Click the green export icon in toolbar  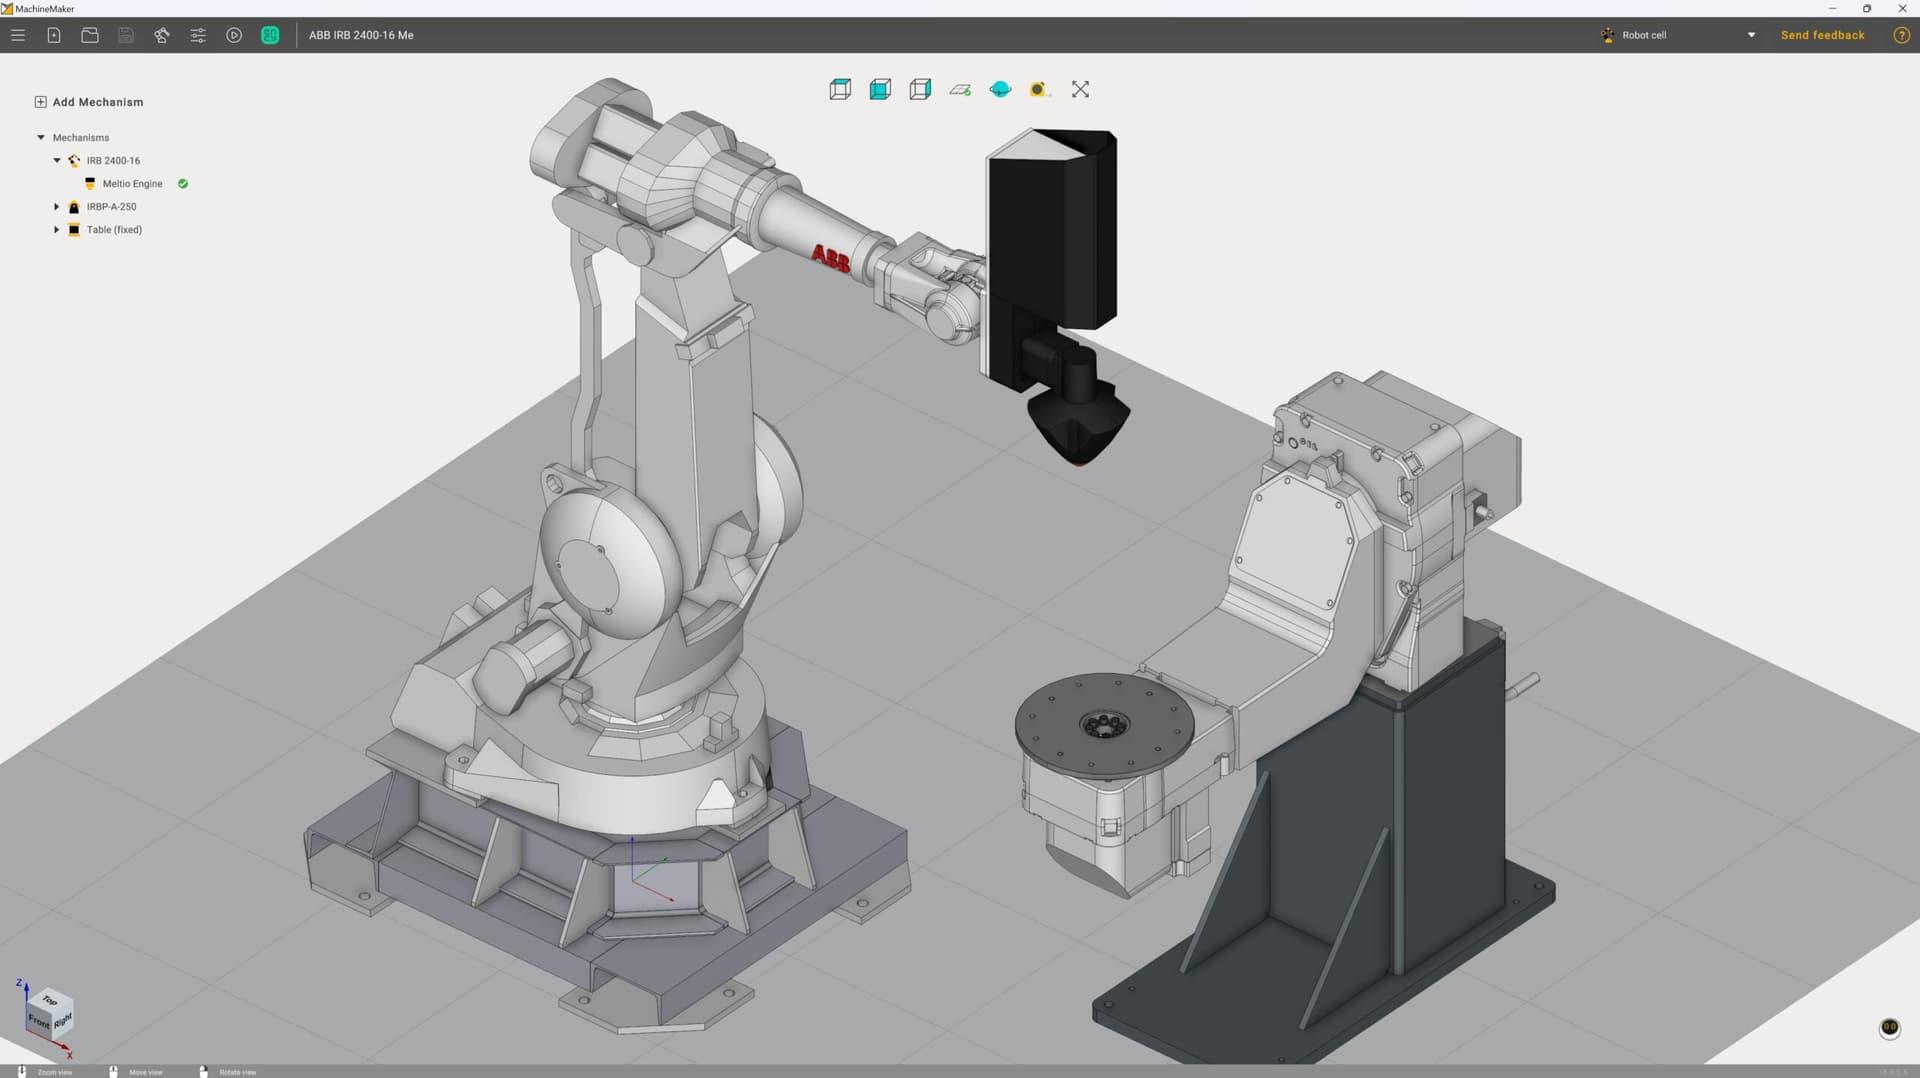269,35
